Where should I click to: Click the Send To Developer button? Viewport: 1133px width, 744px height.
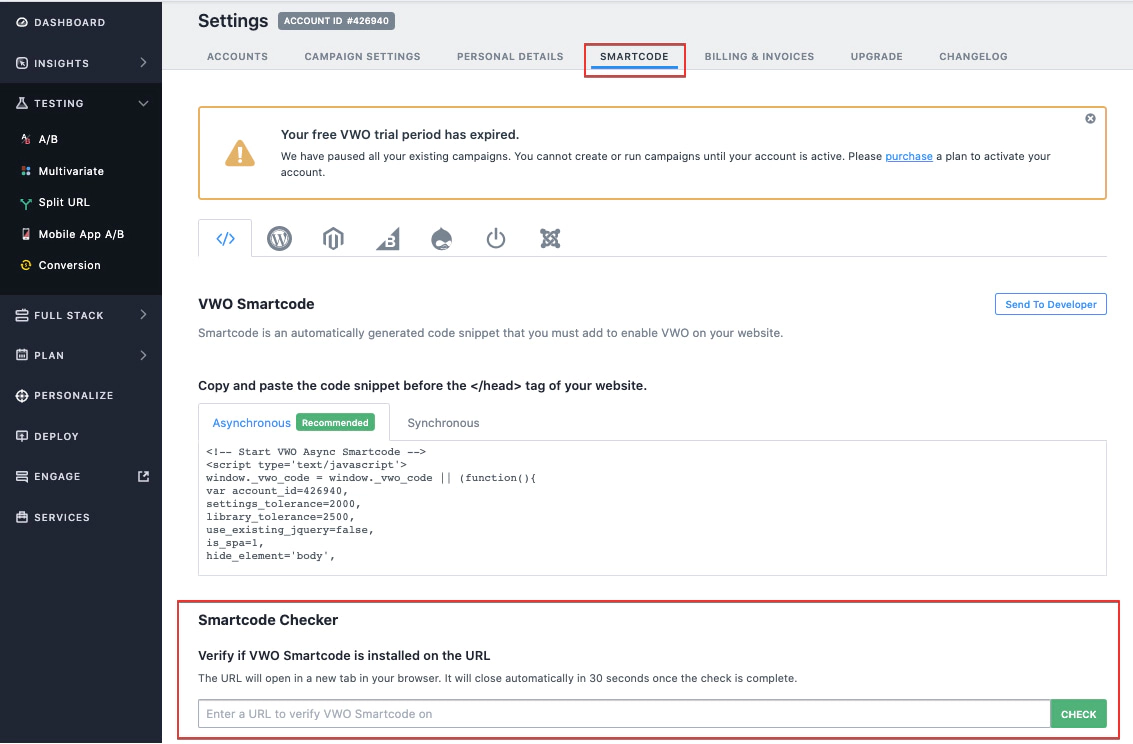pos(1050,304)
